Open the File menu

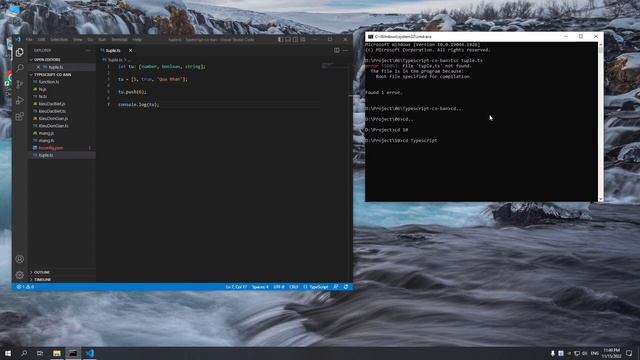[29, 40]
